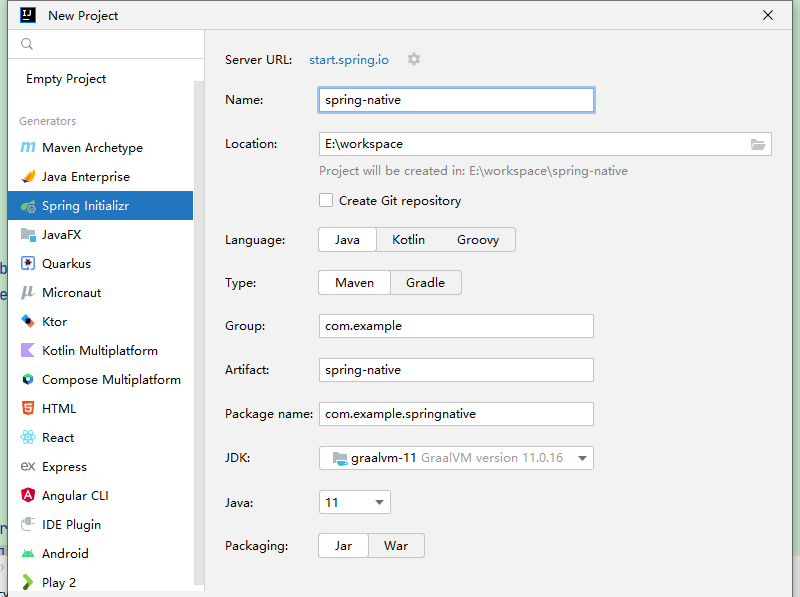Click the React atom icon
The height and width of the screenshot is (597, 800).
click(x=28, y=437)
